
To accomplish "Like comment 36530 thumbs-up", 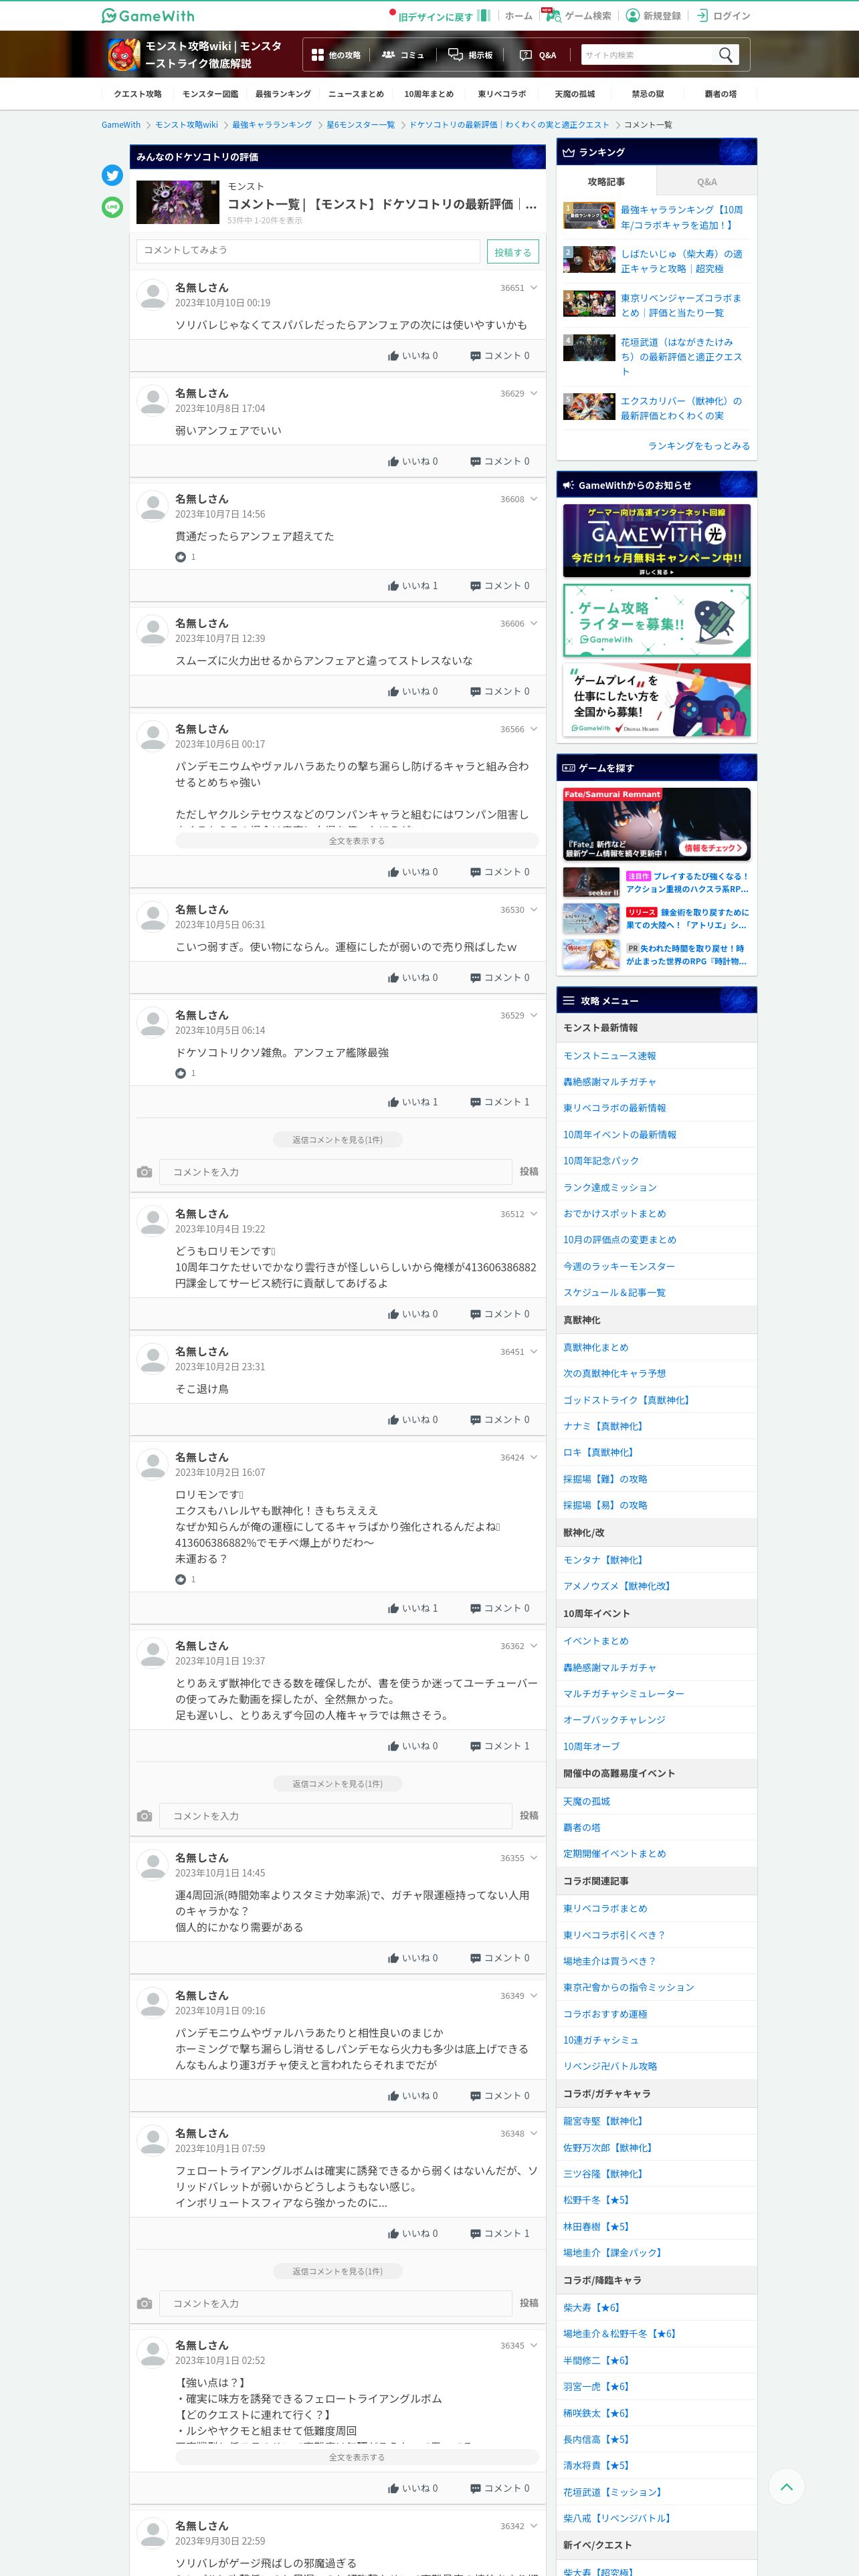I will click(x=393, y=978).
